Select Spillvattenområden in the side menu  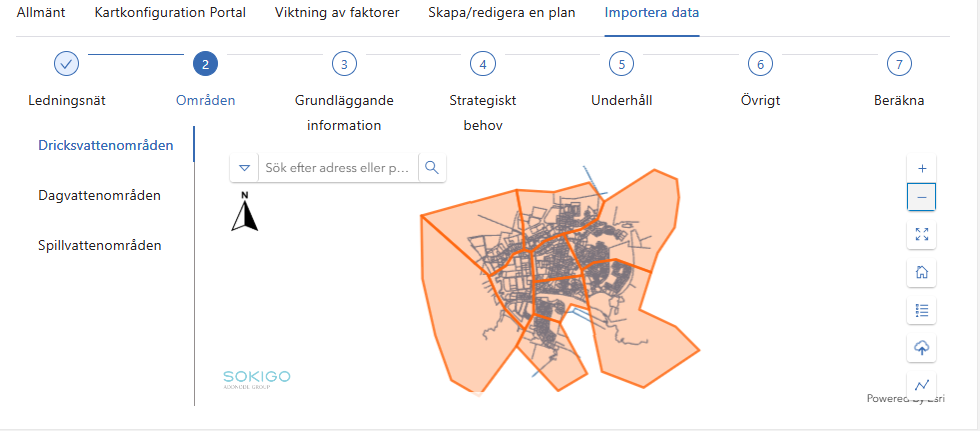[x=99, y=245]
